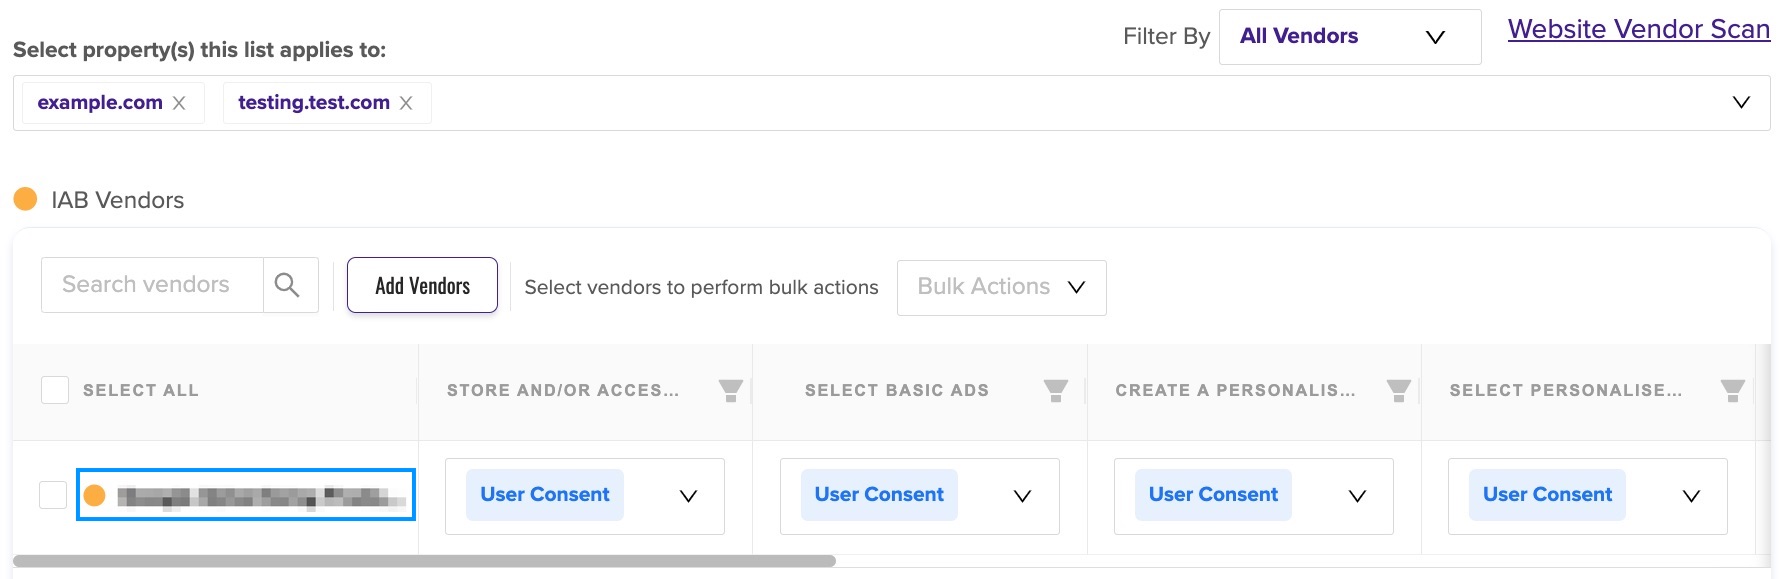Open User Consent dropdown under Select Basic Ads
The height and width of the screenshot is (579, 1786).
click(x=920, y=496)
